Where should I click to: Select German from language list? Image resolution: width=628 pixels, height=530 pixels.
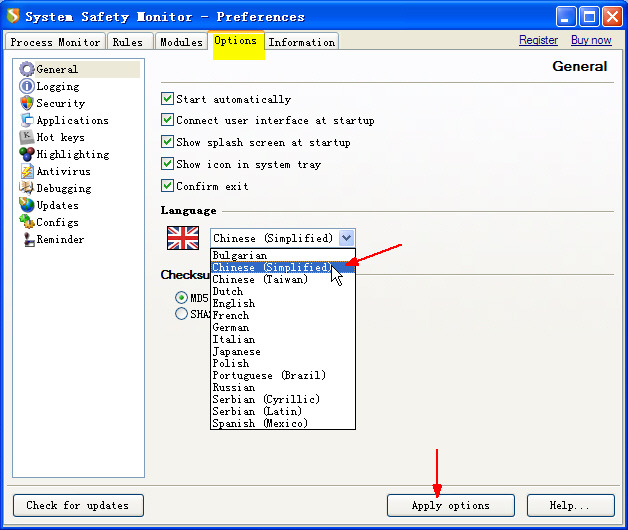(283, 327)
